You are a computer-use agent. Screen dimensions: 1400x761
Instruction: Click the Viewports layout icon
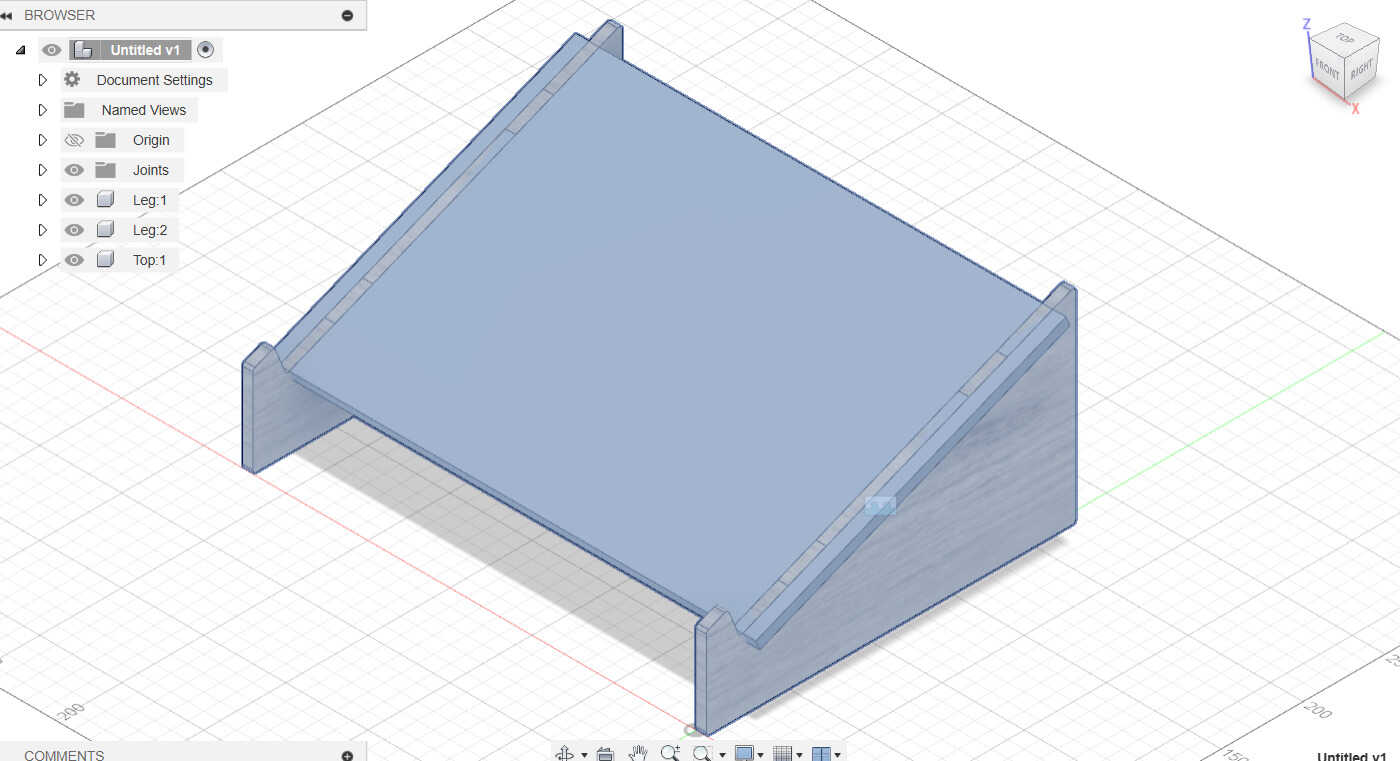pos(821,753)
